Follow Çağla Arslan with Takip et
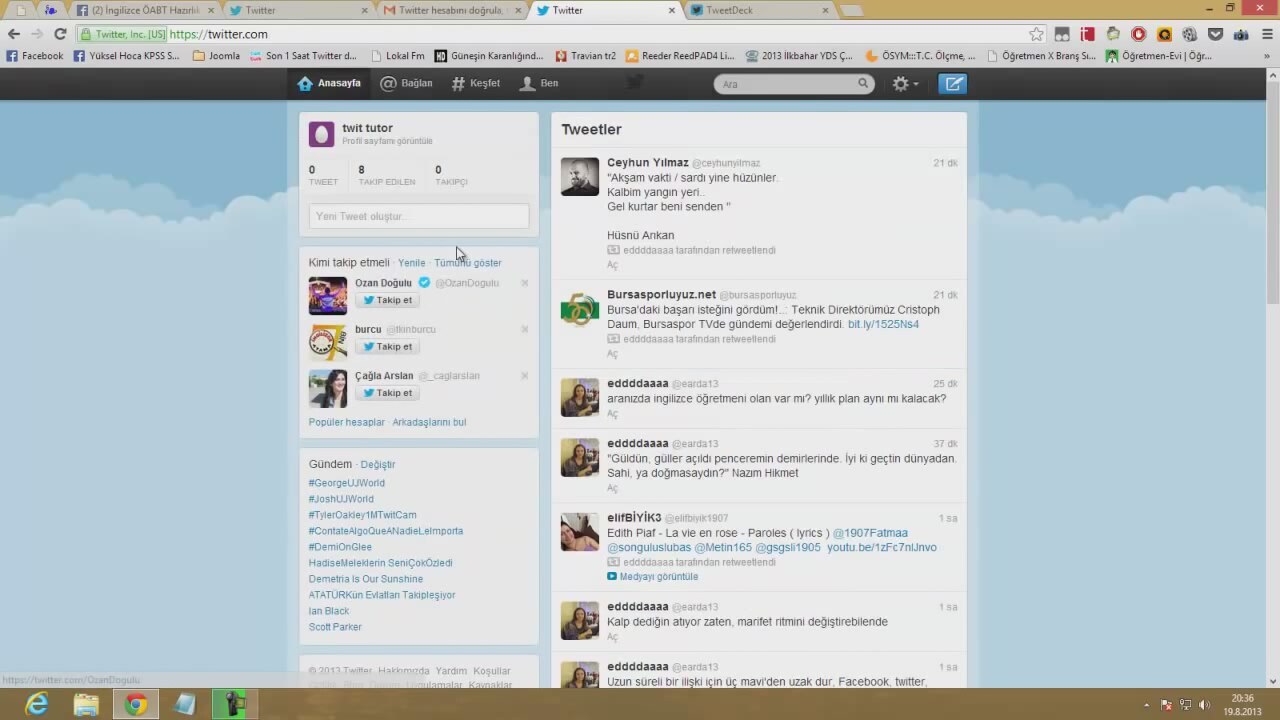The image size is (1280, 720). click(x=387, y=393)
